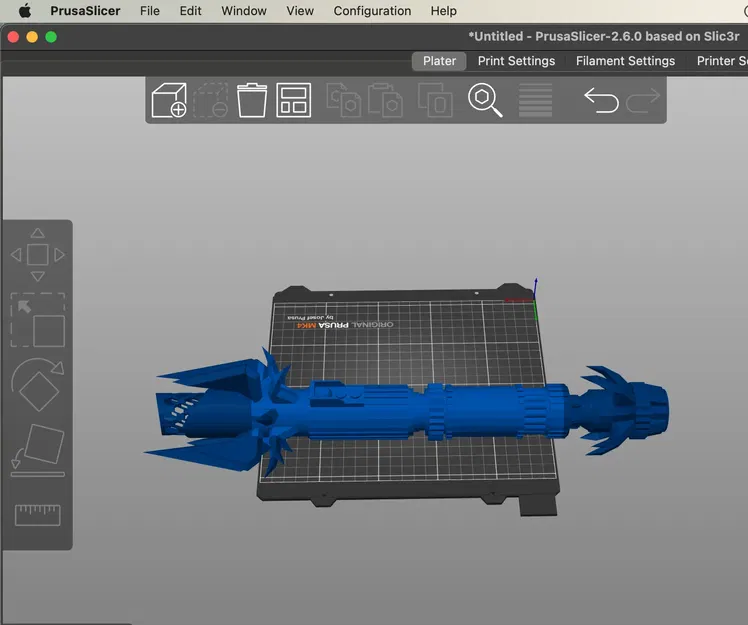
Task: Click the yellow minimize window button
Action: pos(32,37)
